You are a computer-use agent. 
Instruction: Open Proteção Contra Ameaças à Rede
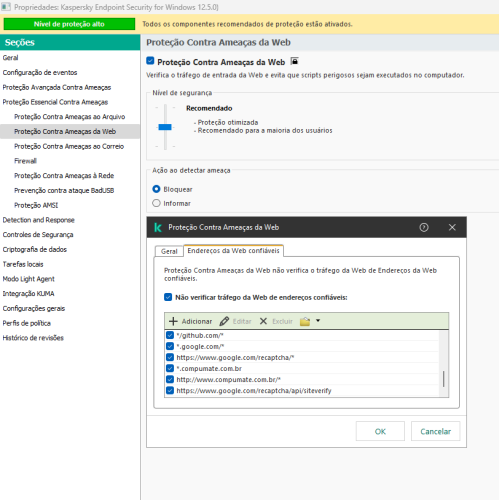click(64, 176)
